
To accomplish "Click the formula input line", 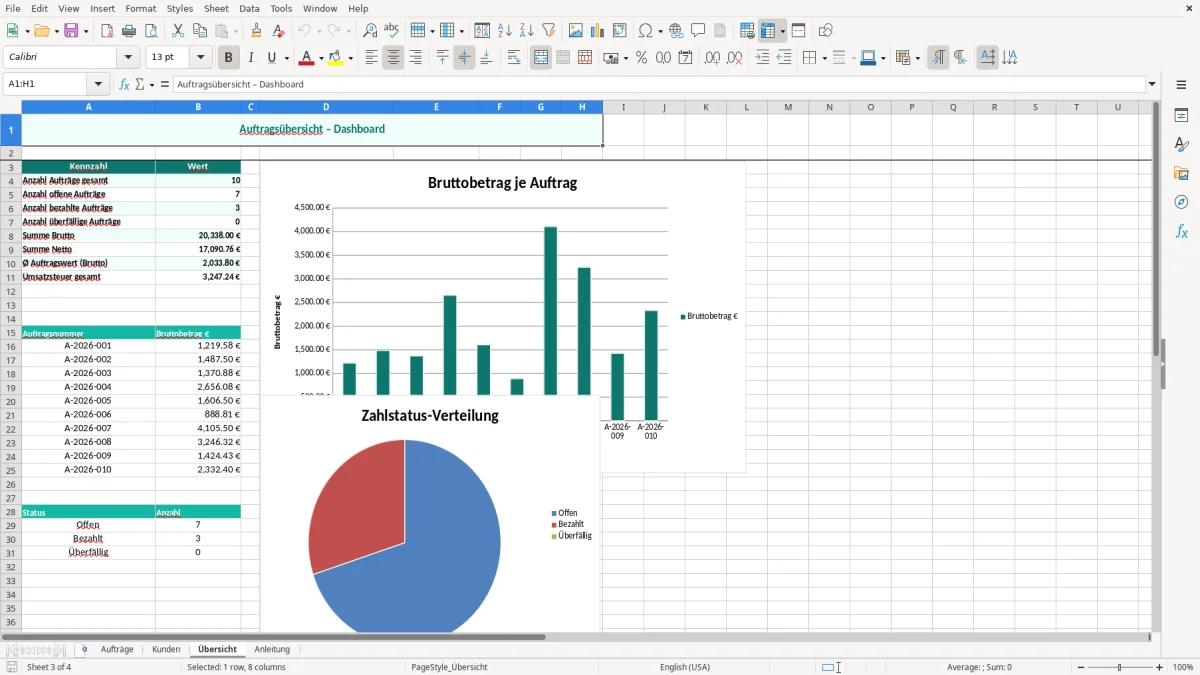I will [658, 84].
